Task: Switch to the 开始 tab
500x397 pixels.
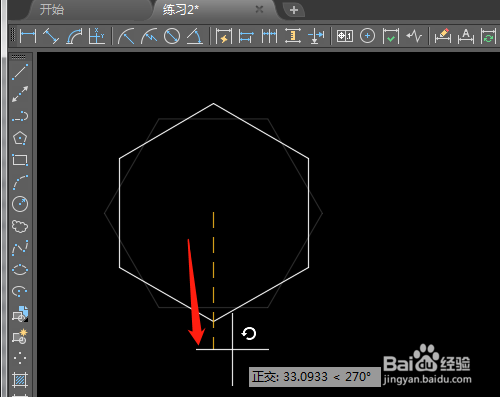Action: [52, 10]
